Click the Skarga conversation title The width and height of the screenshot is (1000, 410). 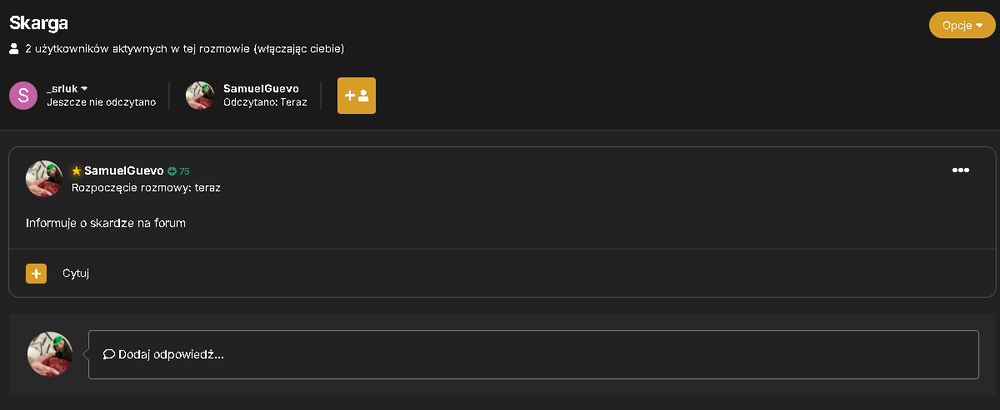(39, 24)
